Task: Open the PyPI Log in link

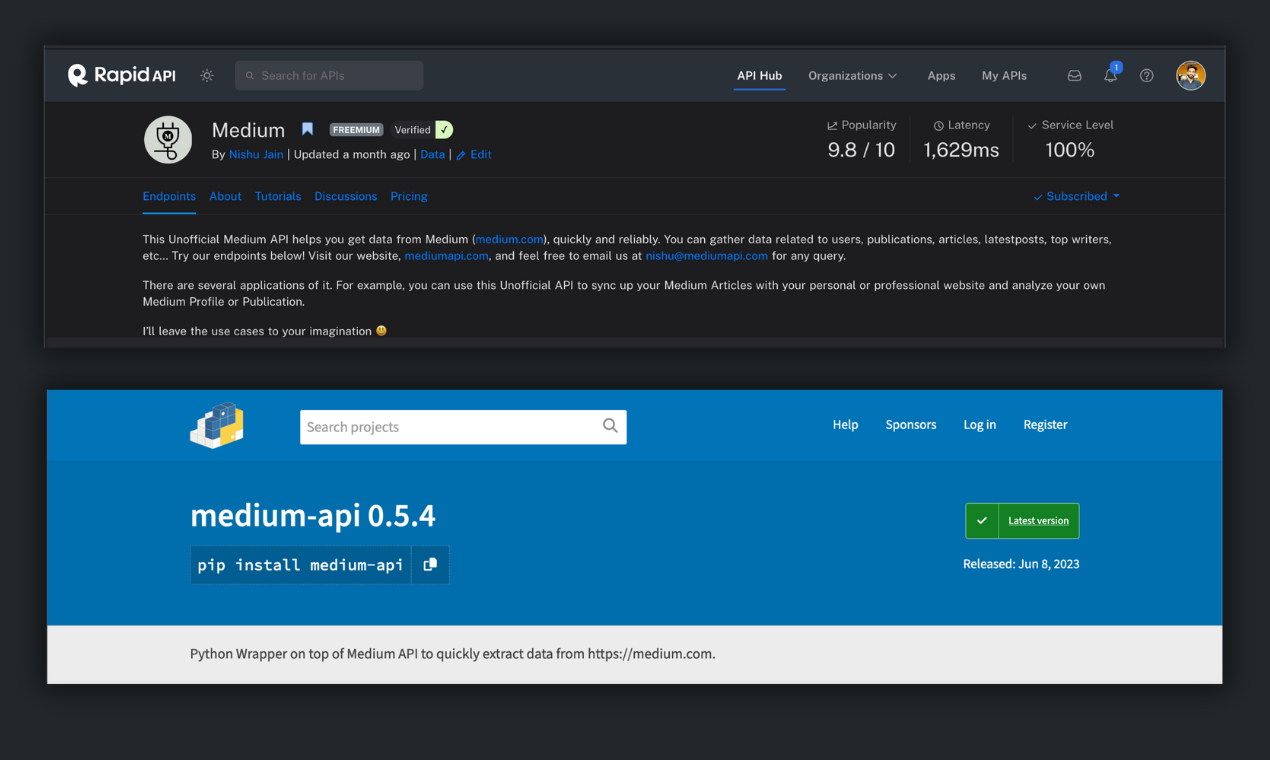Action: click(979, 425)
